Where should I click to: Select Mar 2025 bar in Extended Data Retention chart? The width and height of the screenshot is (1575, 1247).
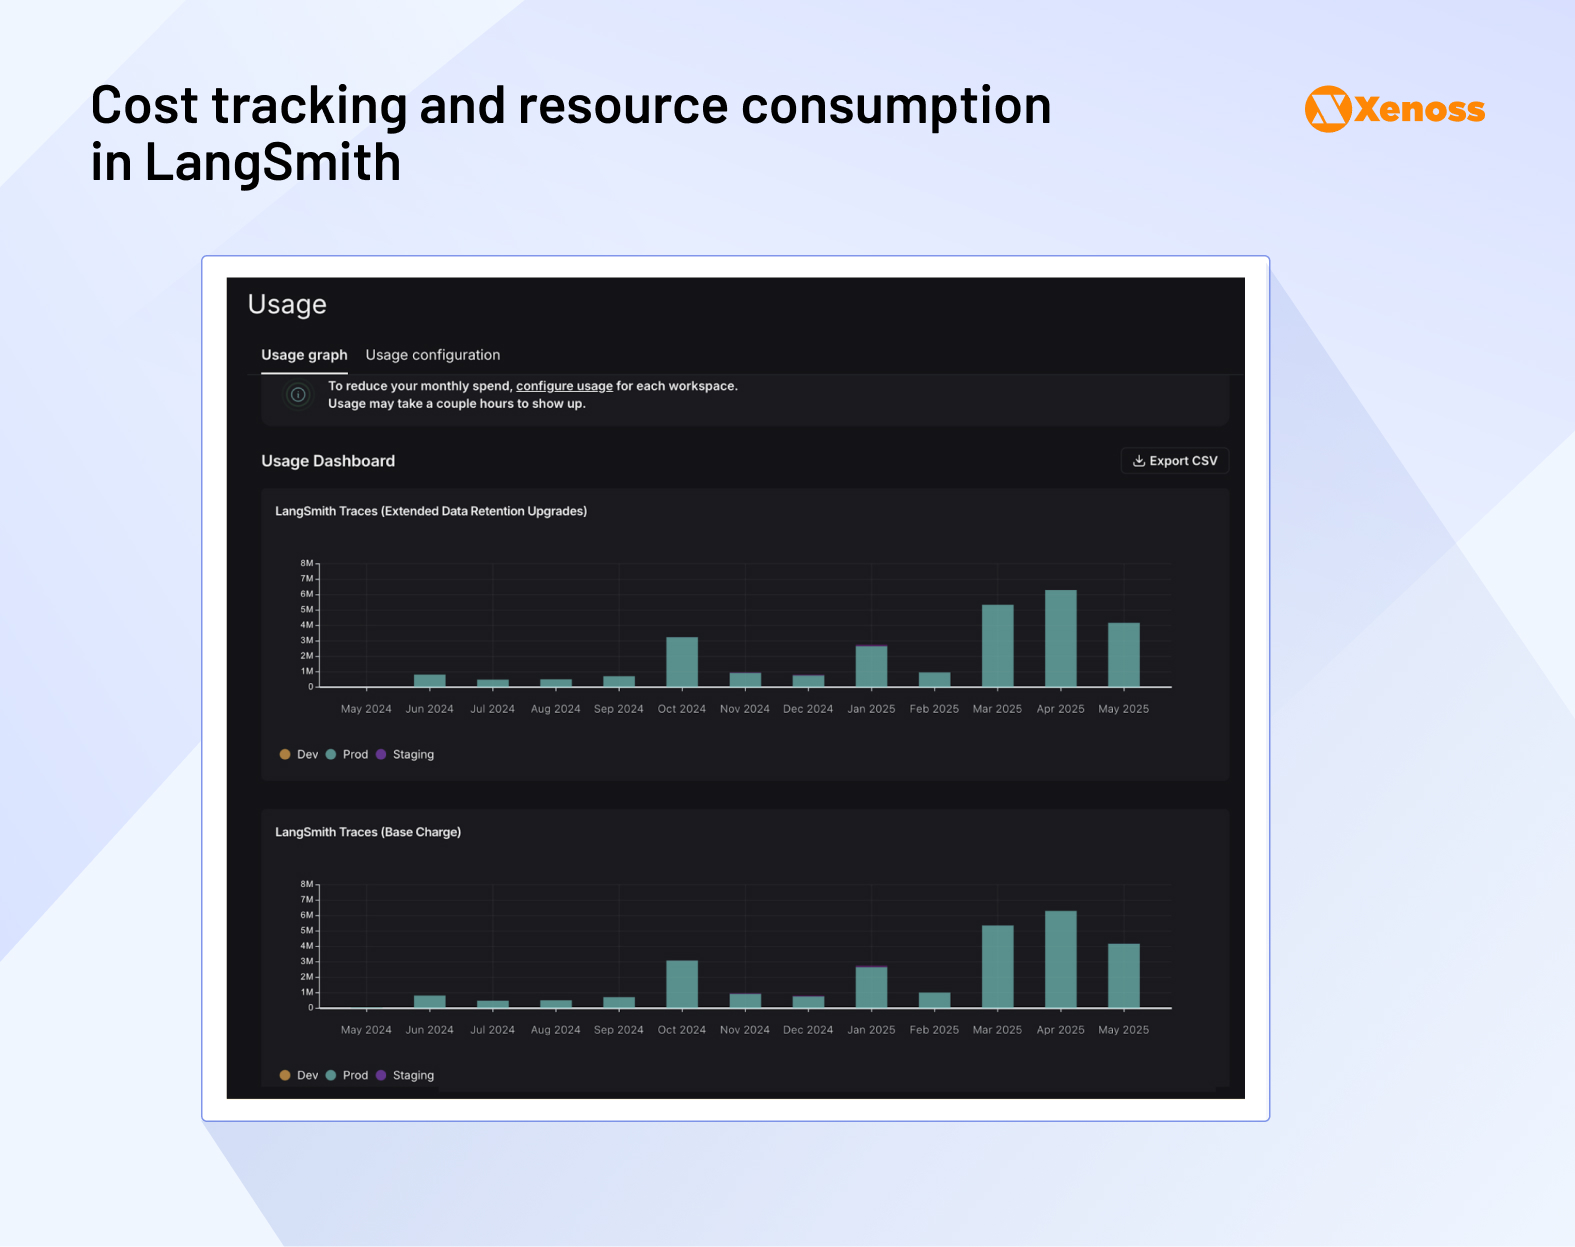(x=998, y=646)
